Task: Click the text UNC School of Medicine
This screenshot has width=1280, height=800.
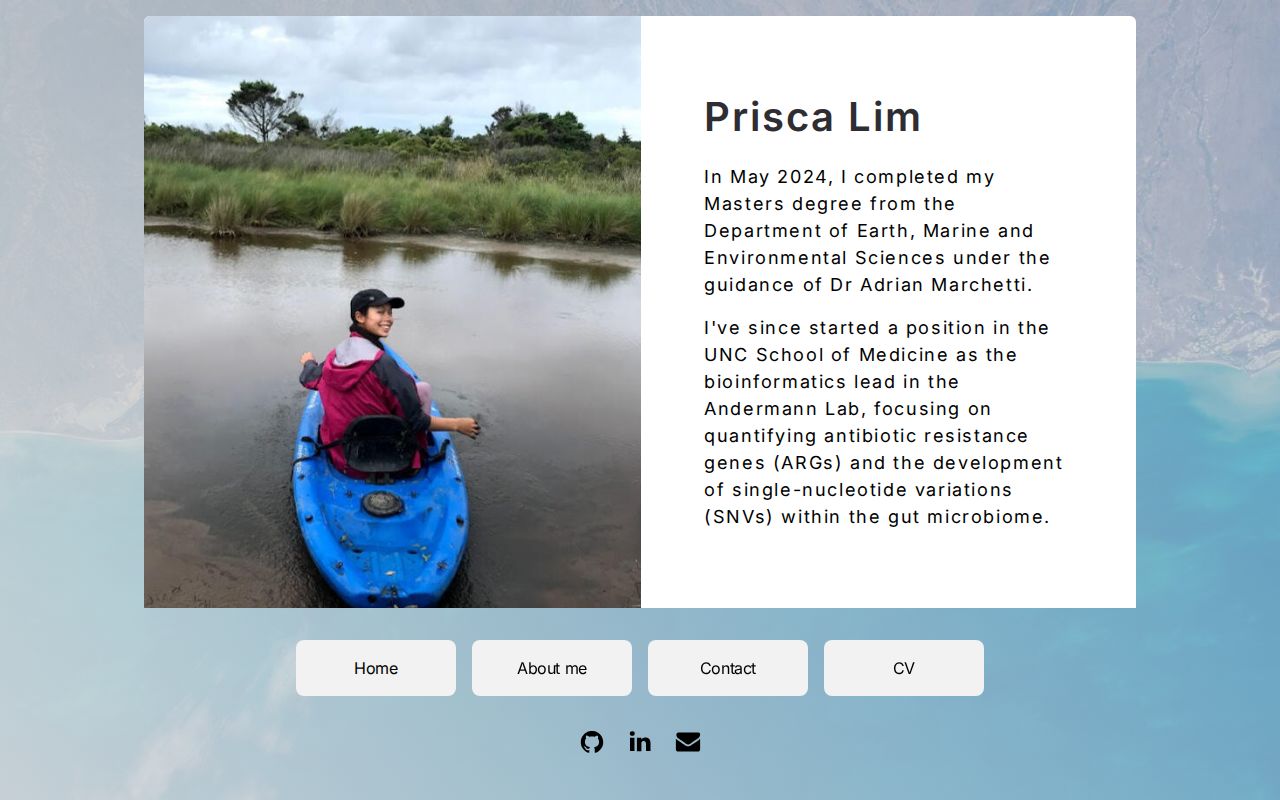Action: point(826,355)
